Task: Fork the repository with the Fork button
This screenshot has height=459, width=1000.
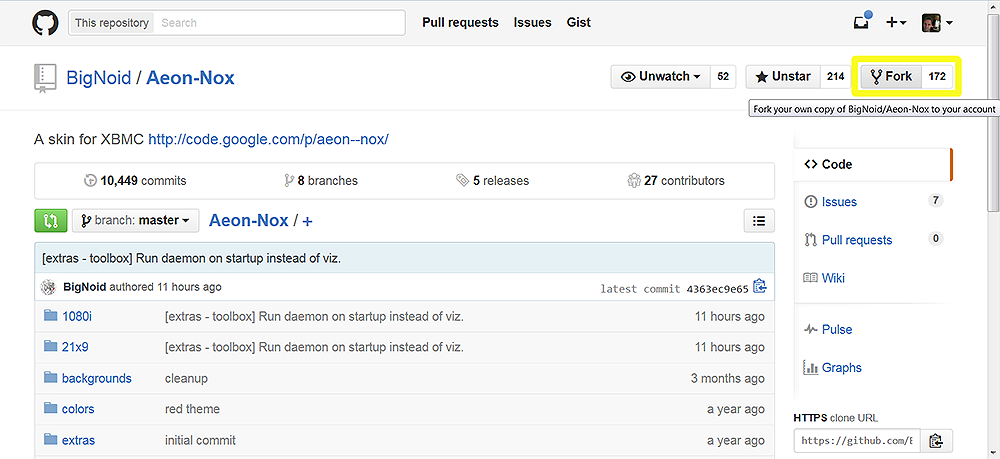Action: click(x=892, y=77)
